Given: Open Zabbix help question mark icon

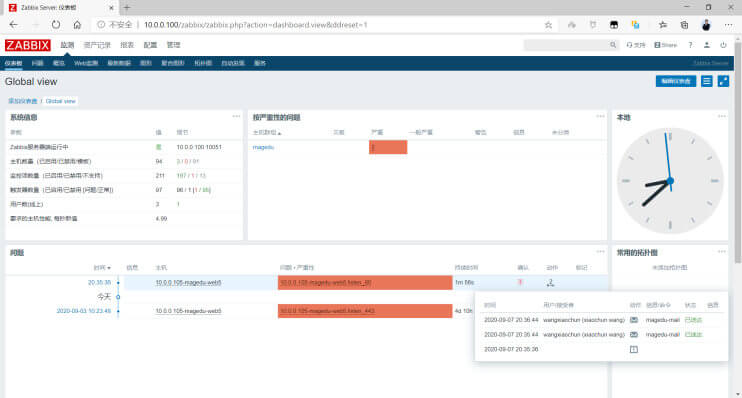Looking at the screenshot, I should point(690,45).
